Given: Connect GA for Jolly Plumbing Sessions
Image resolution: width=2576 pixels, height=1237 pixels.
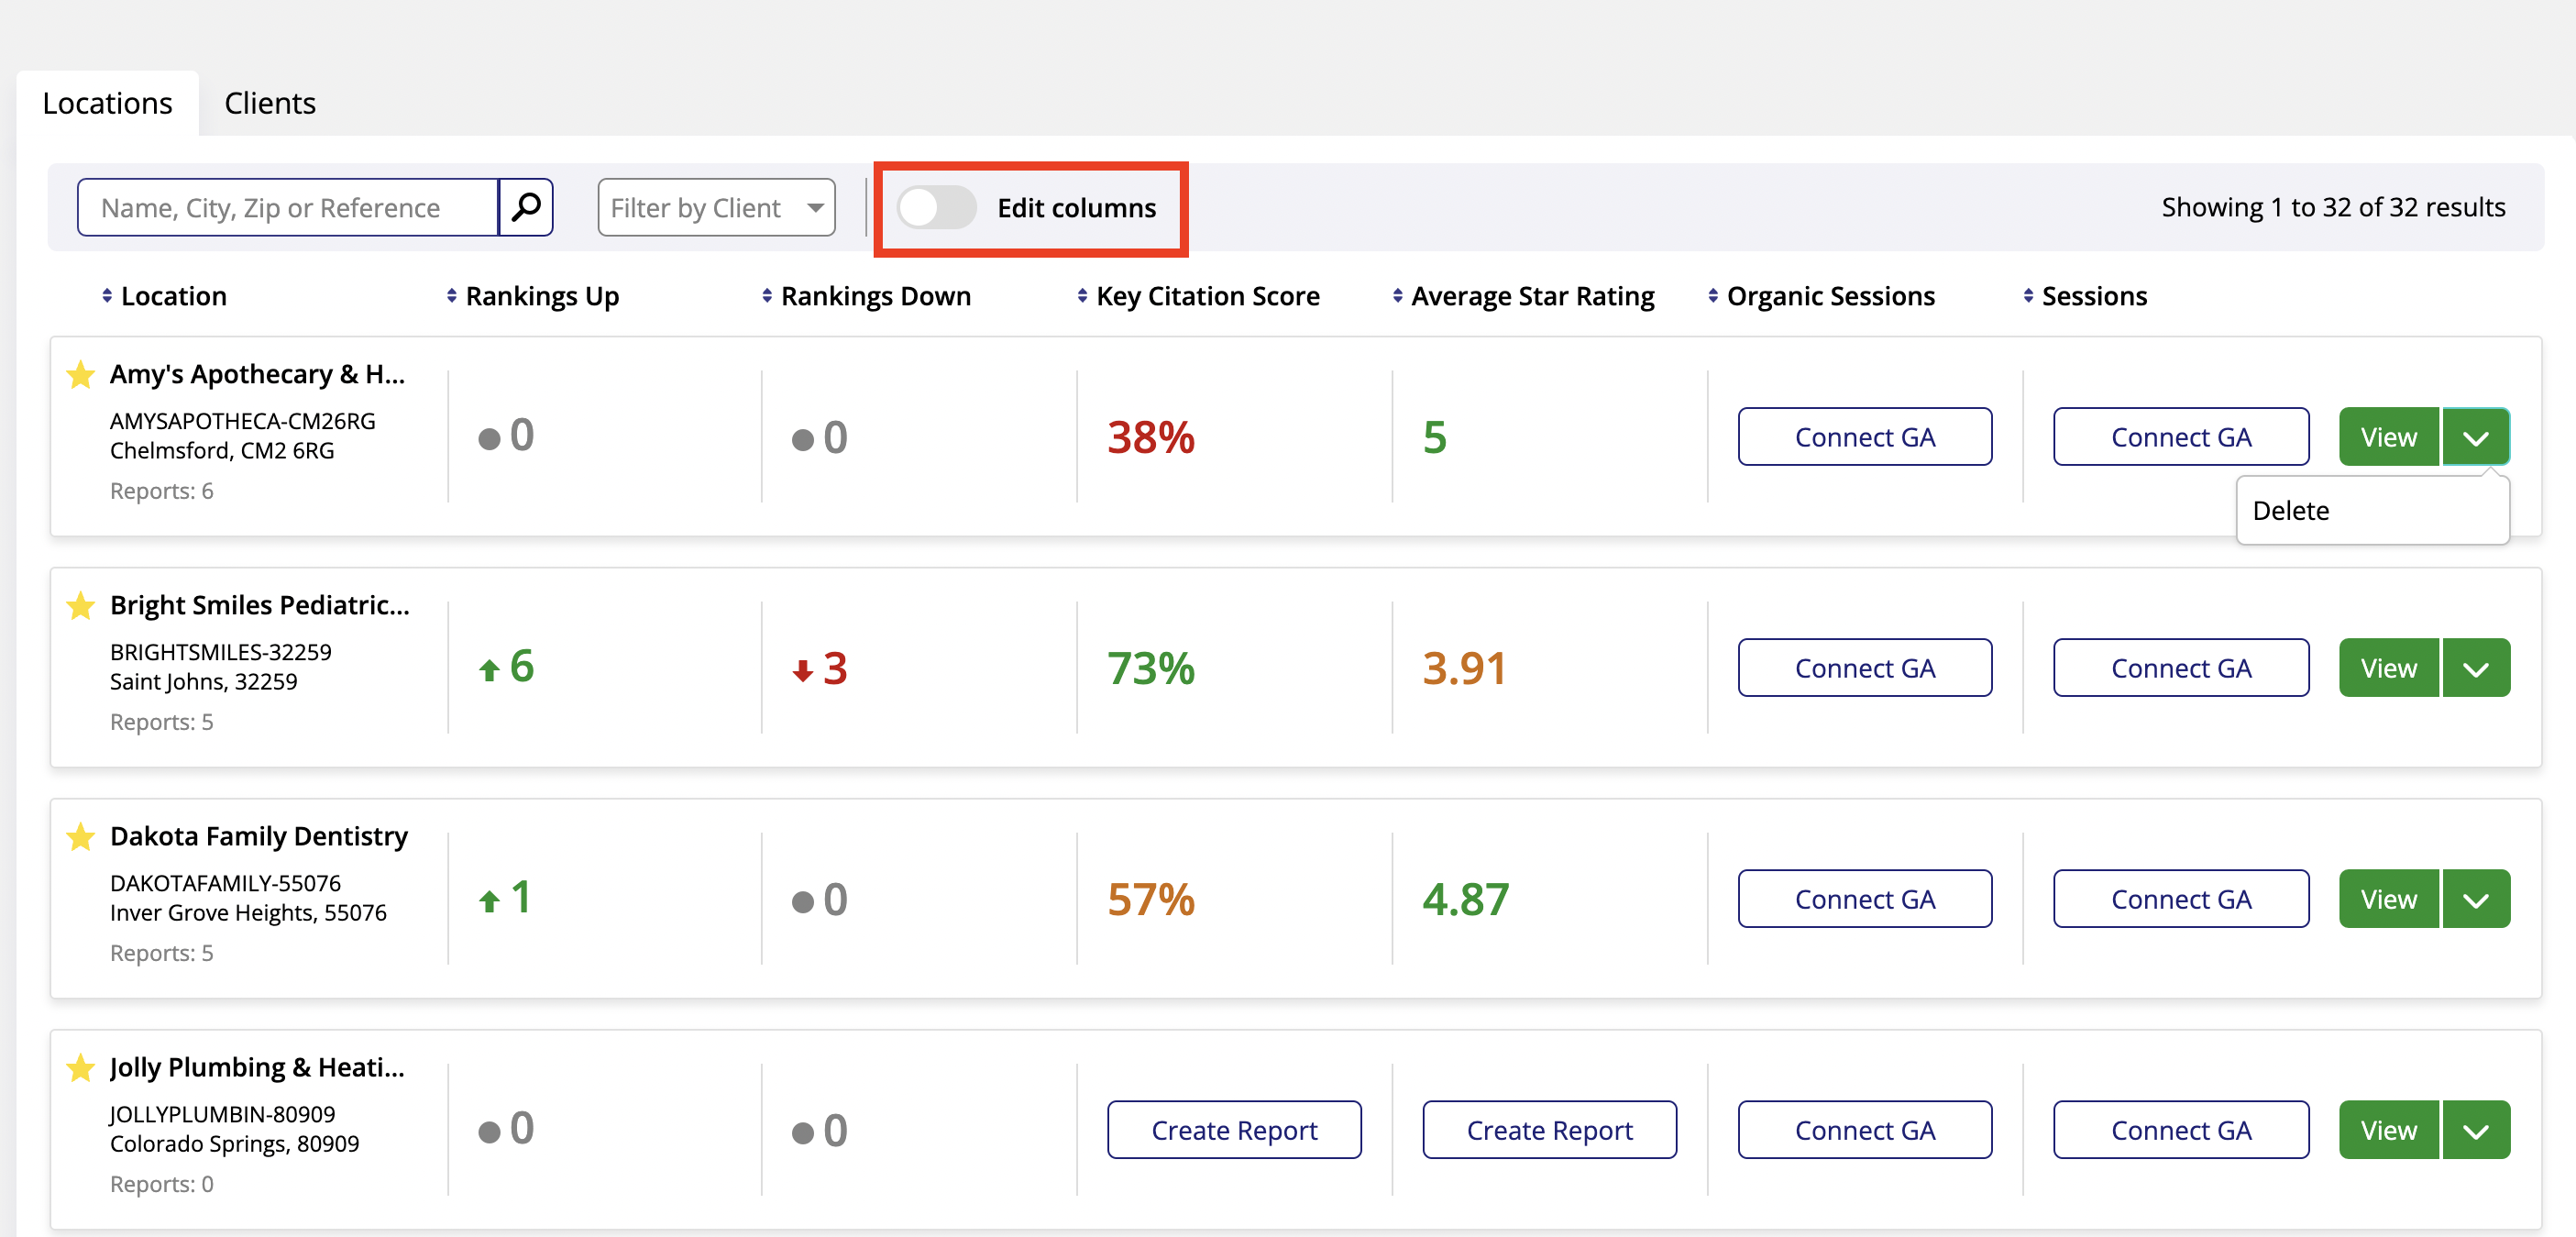Looking at the screenshot, I should pos(2181,1130).
